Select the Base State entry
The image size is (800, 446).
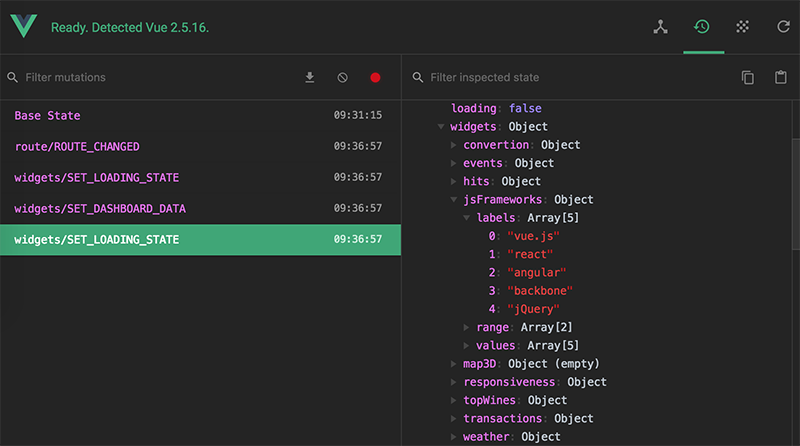click(200, 115)
